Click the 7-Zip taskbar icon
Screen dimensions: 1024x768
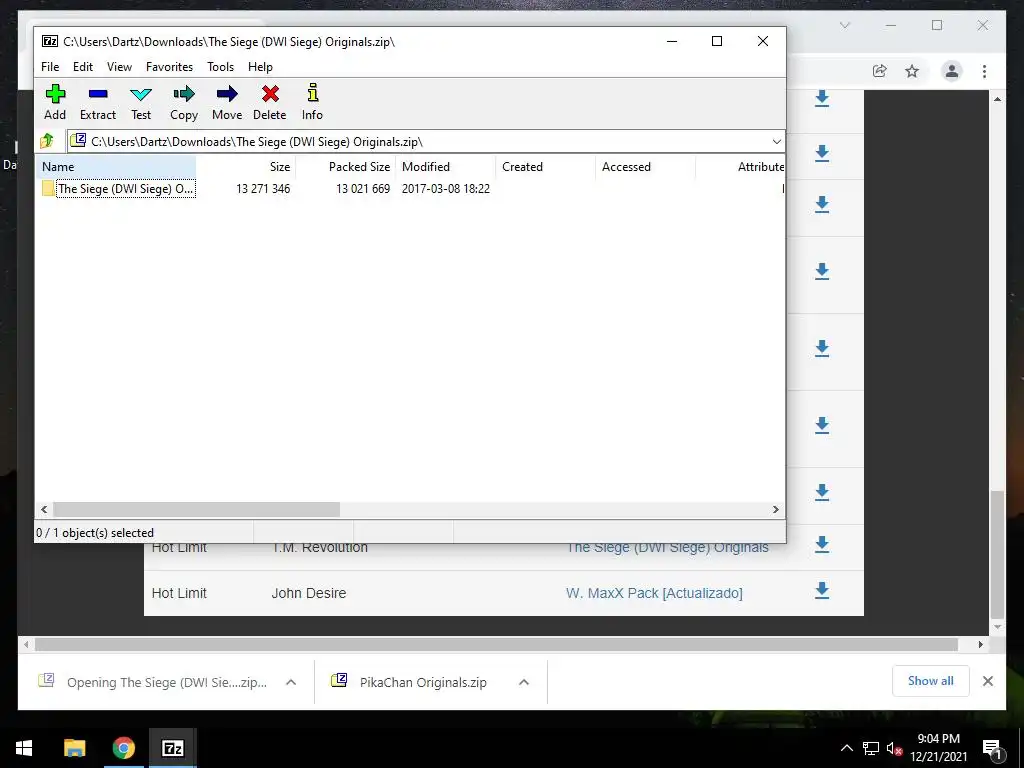172,748
